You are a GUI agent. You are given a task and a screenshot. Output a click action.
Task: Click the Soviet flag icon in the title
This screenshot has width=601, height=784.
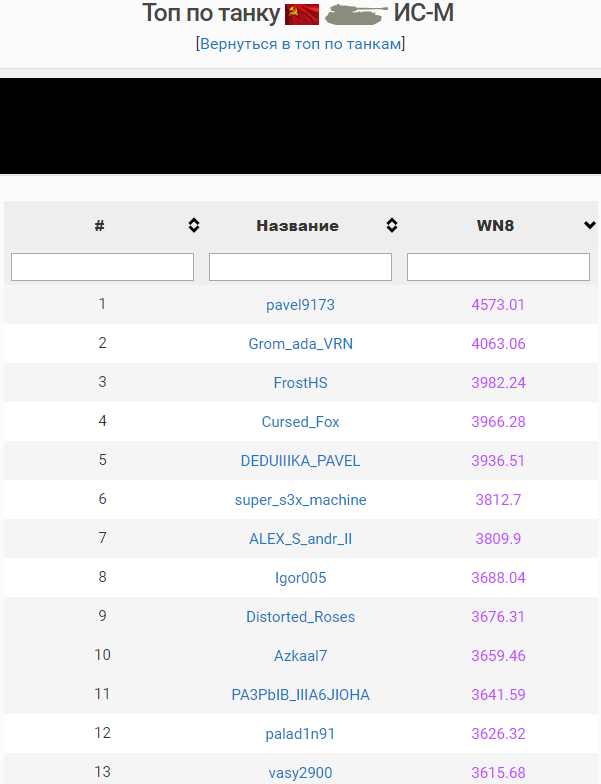pos(302,14)
